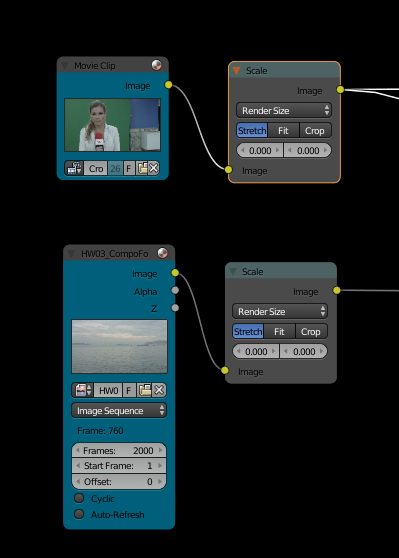Toggle fake user F on HW03 image
Image resolution: width=399 pixels, height=558 pixels.
click(x=129, y=390)
